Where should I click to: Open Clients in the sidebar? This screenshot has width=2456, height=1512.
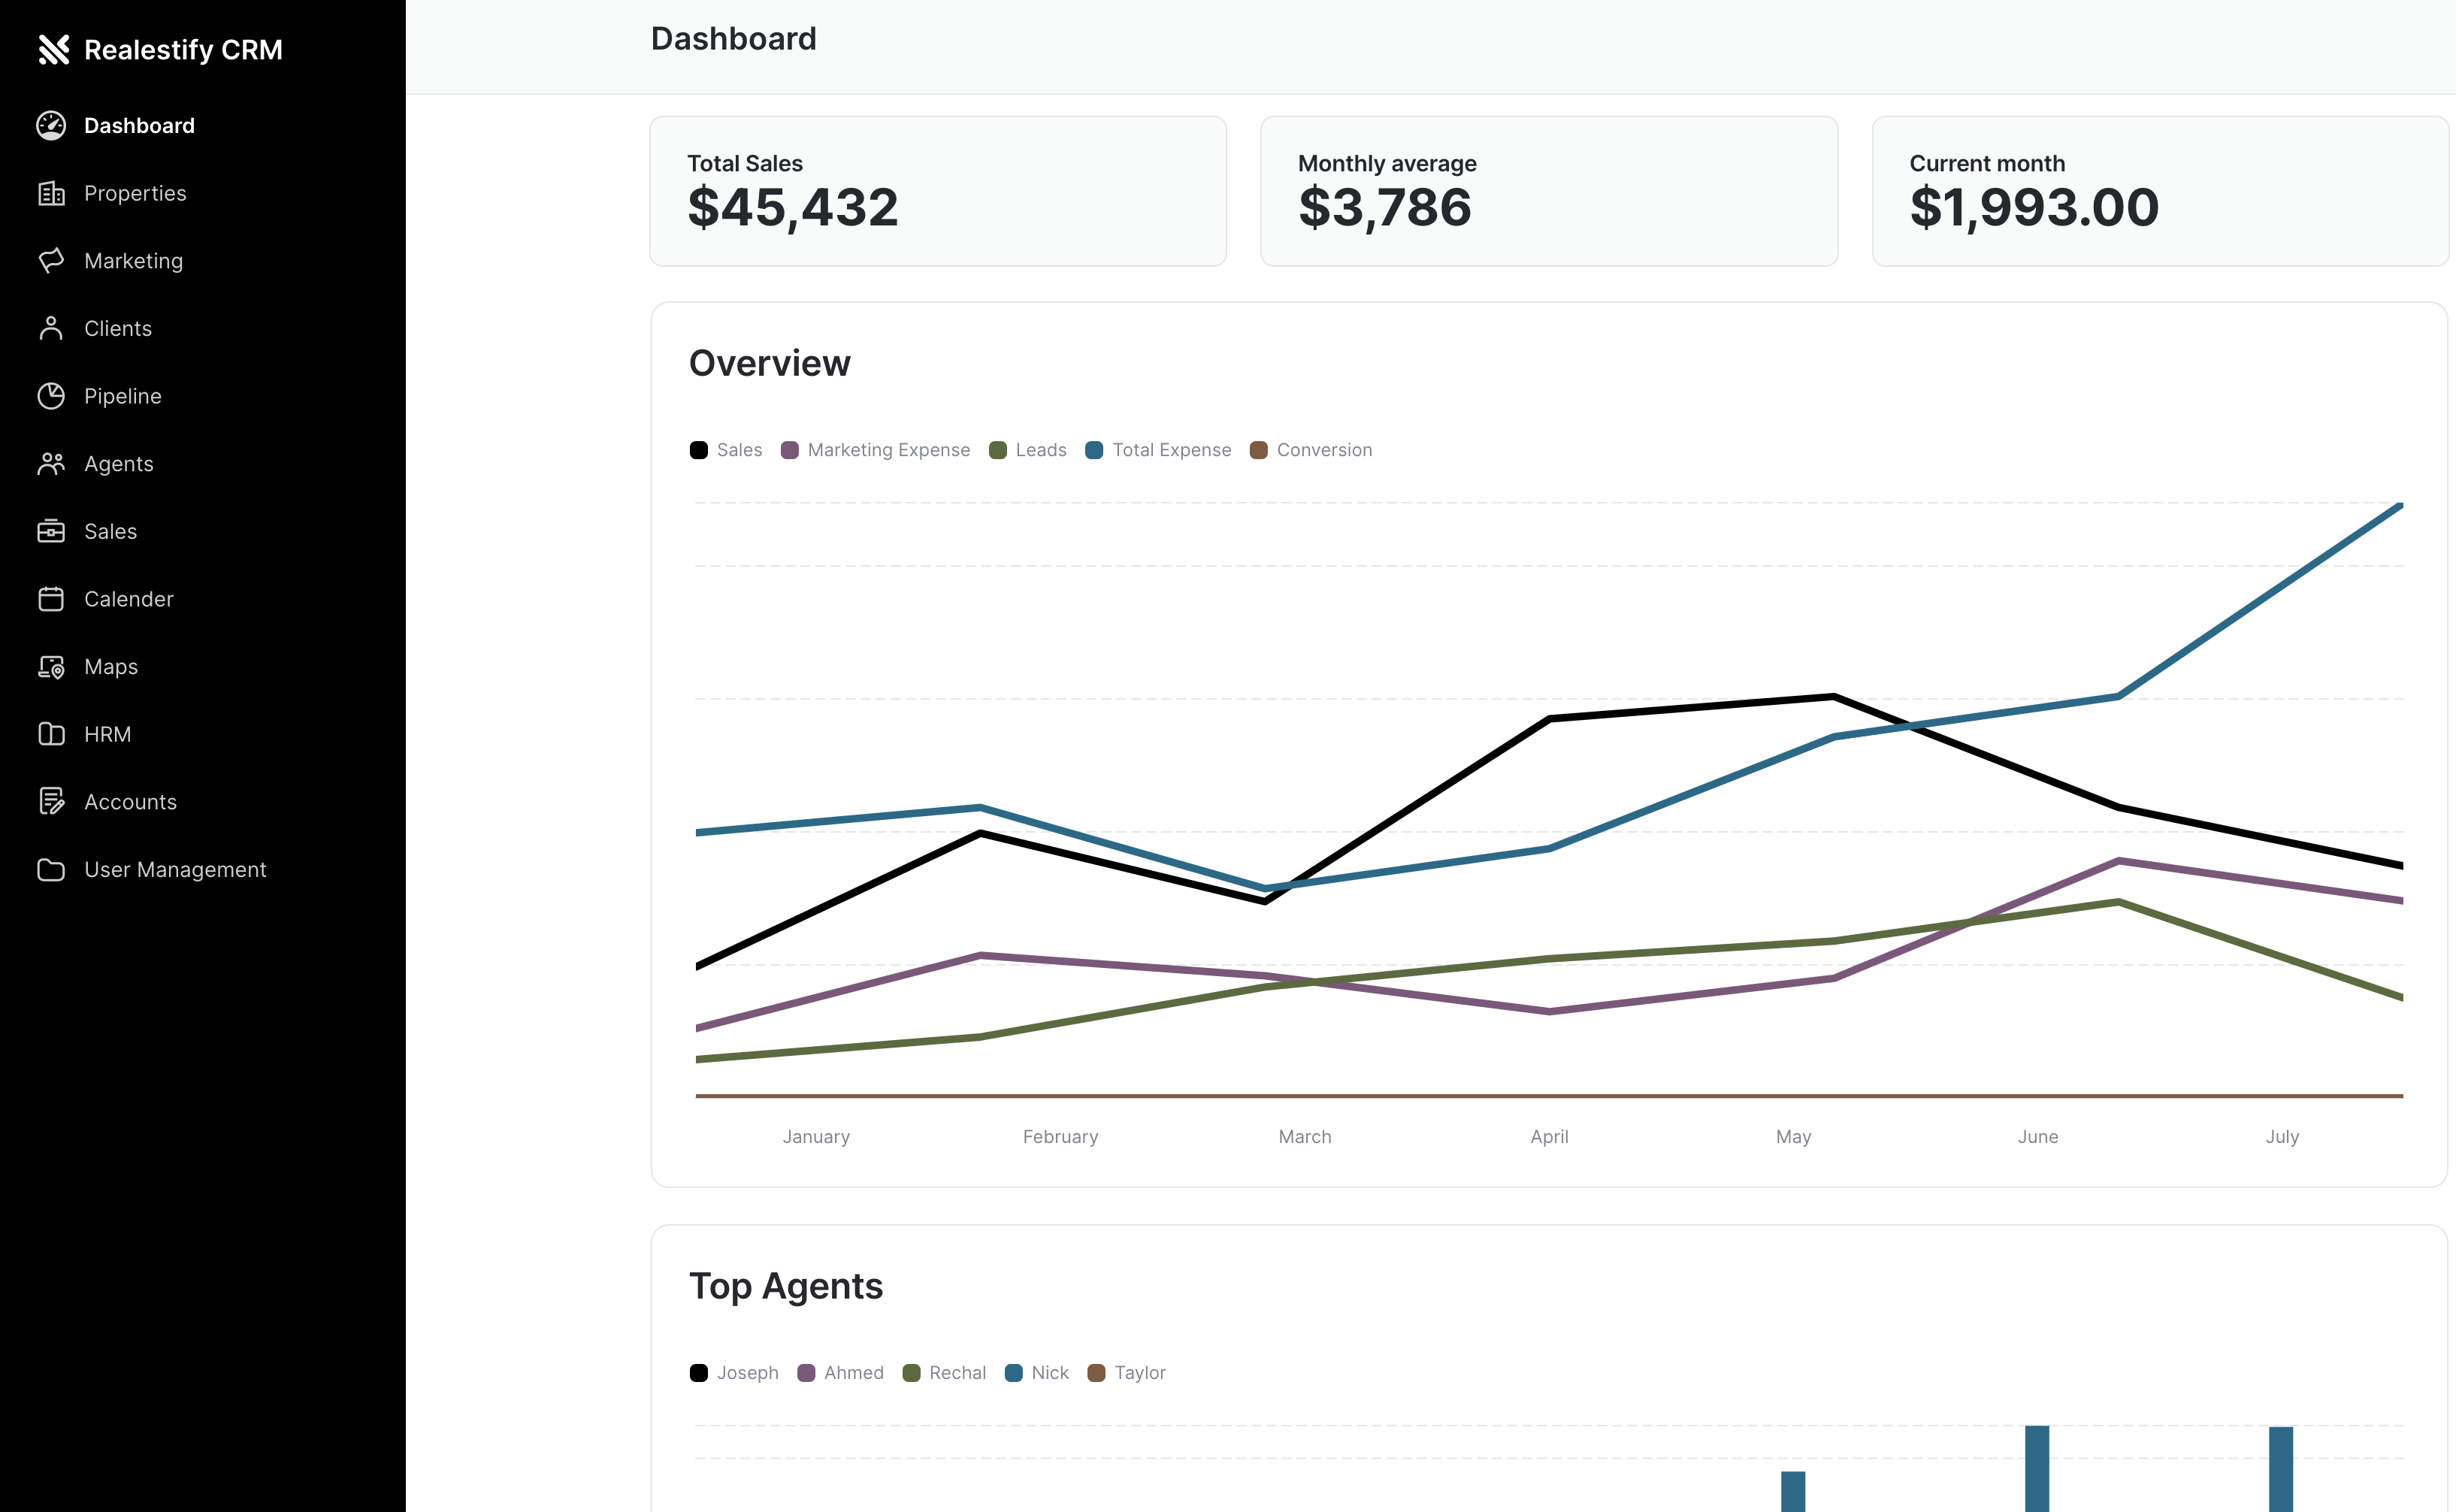117,328
